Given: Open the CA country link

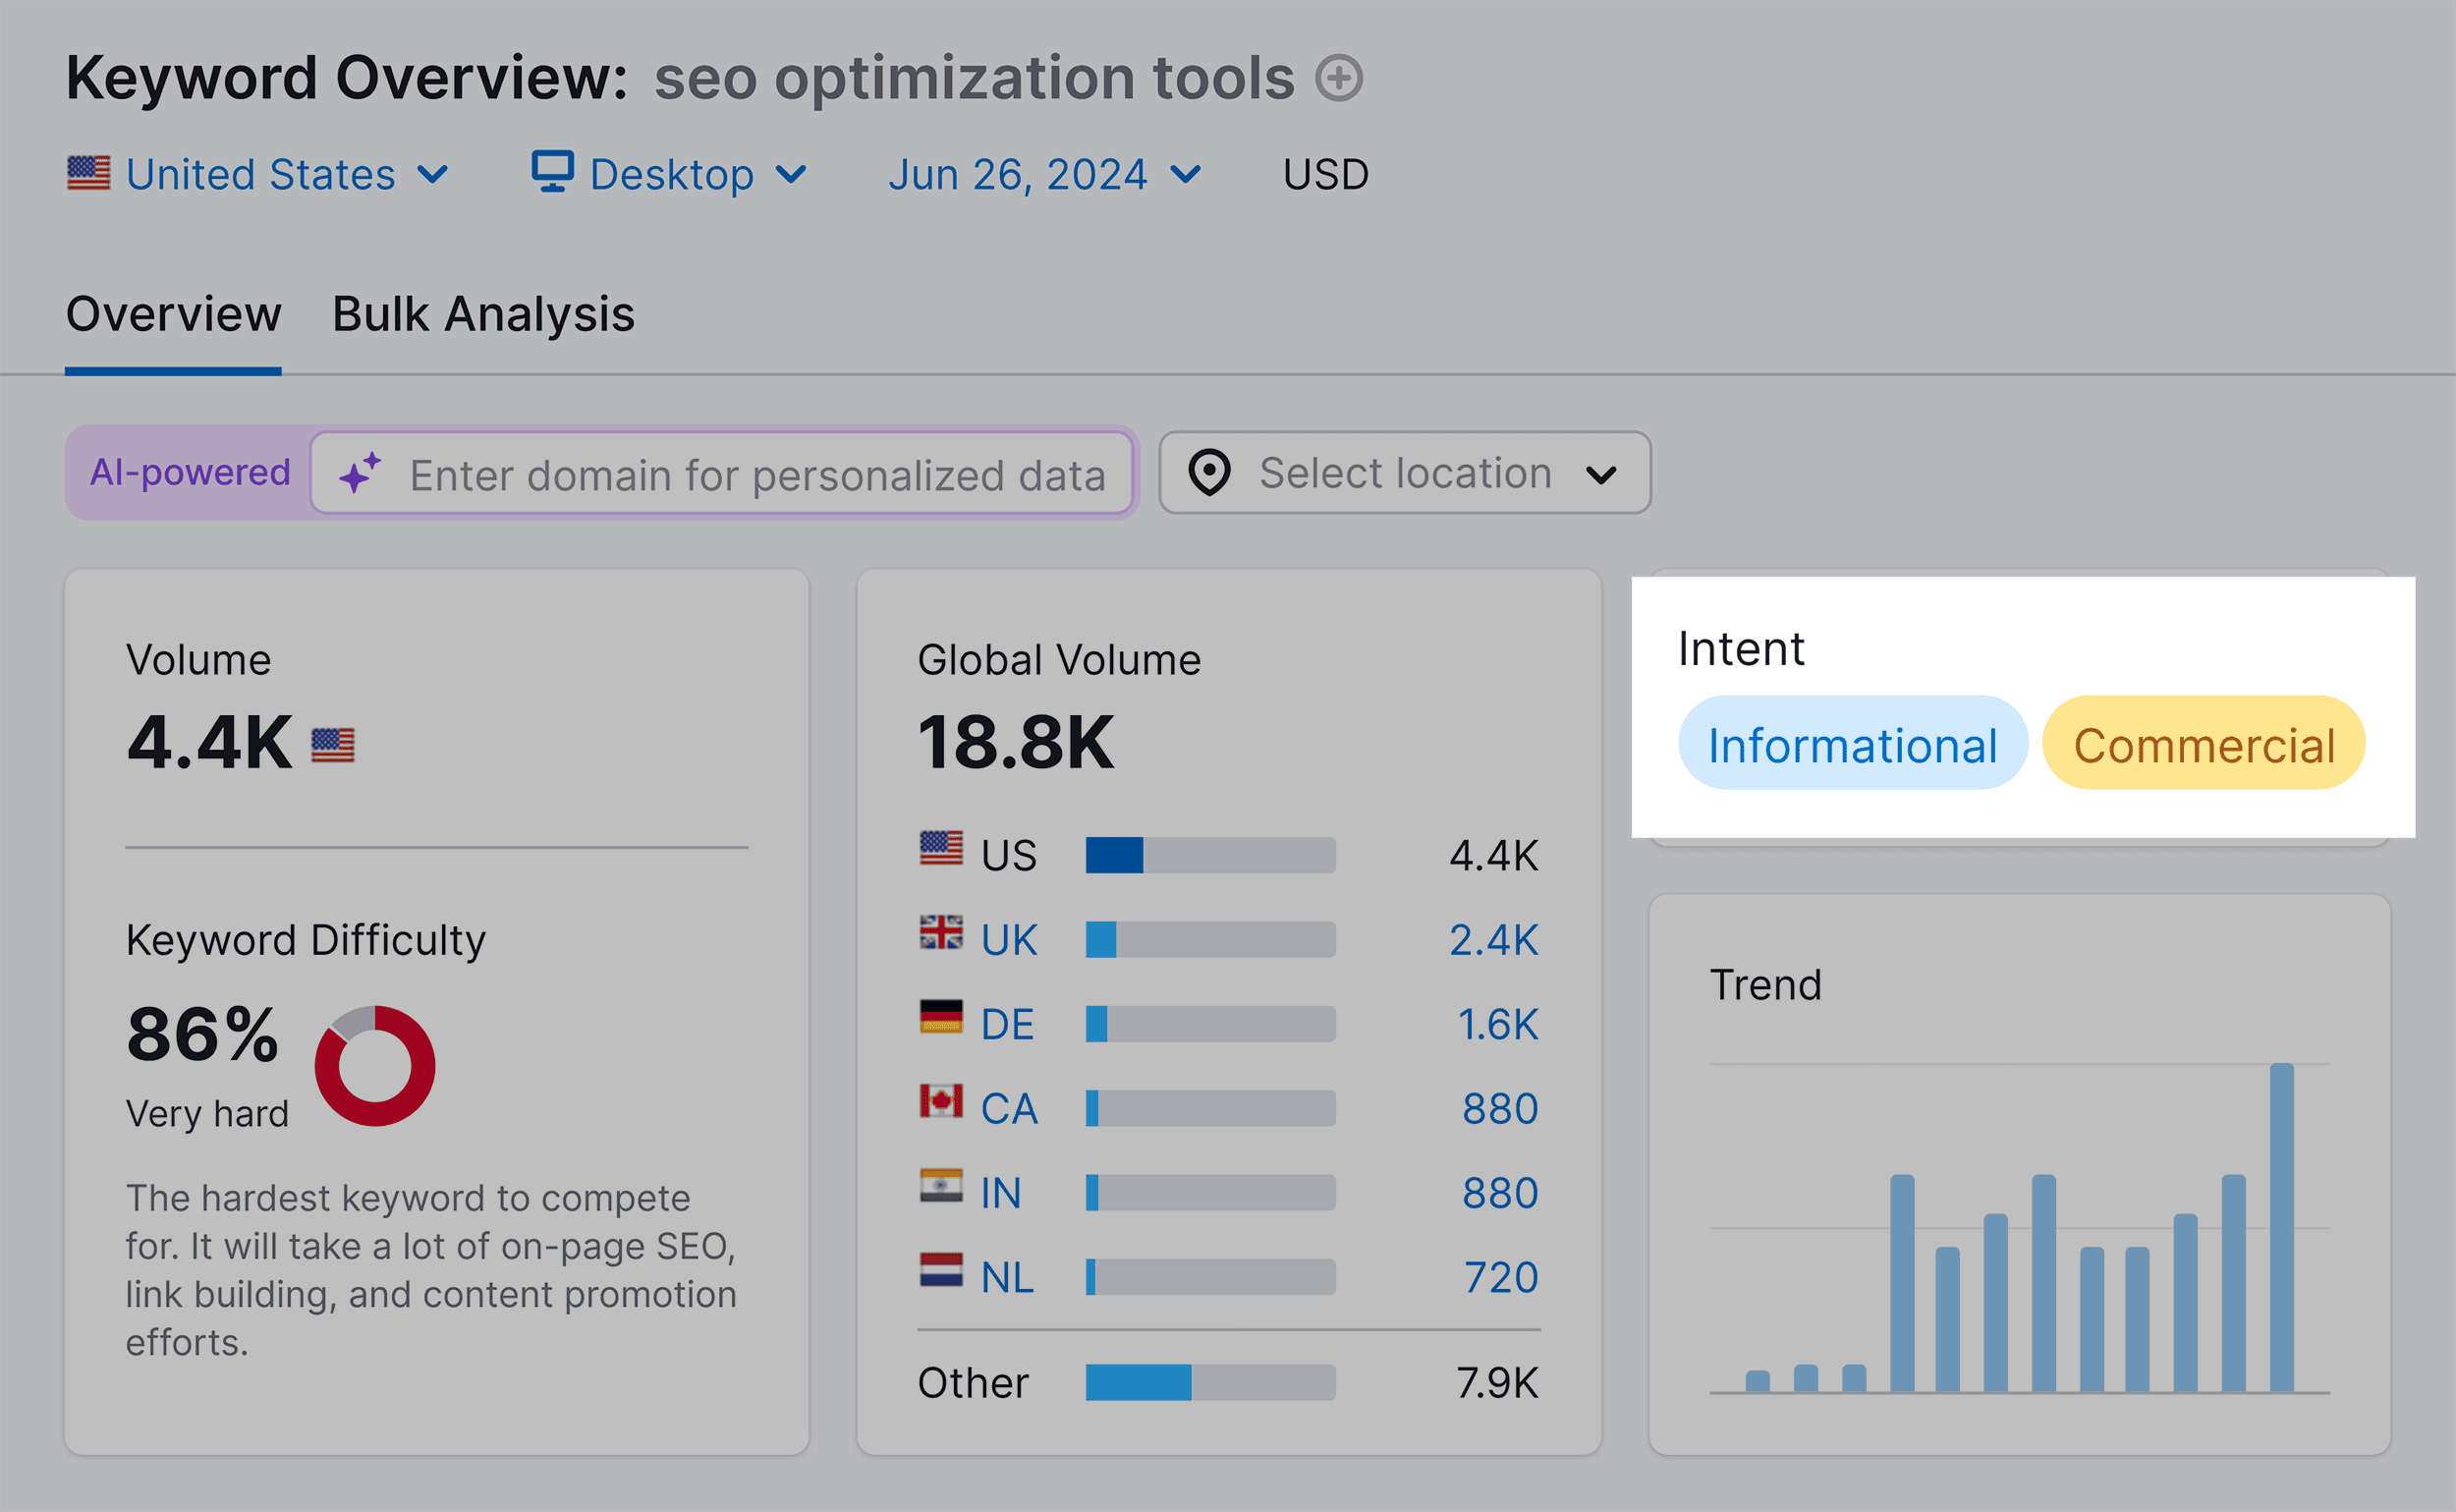Looking at the screenshot, I should (1009, 1109).
